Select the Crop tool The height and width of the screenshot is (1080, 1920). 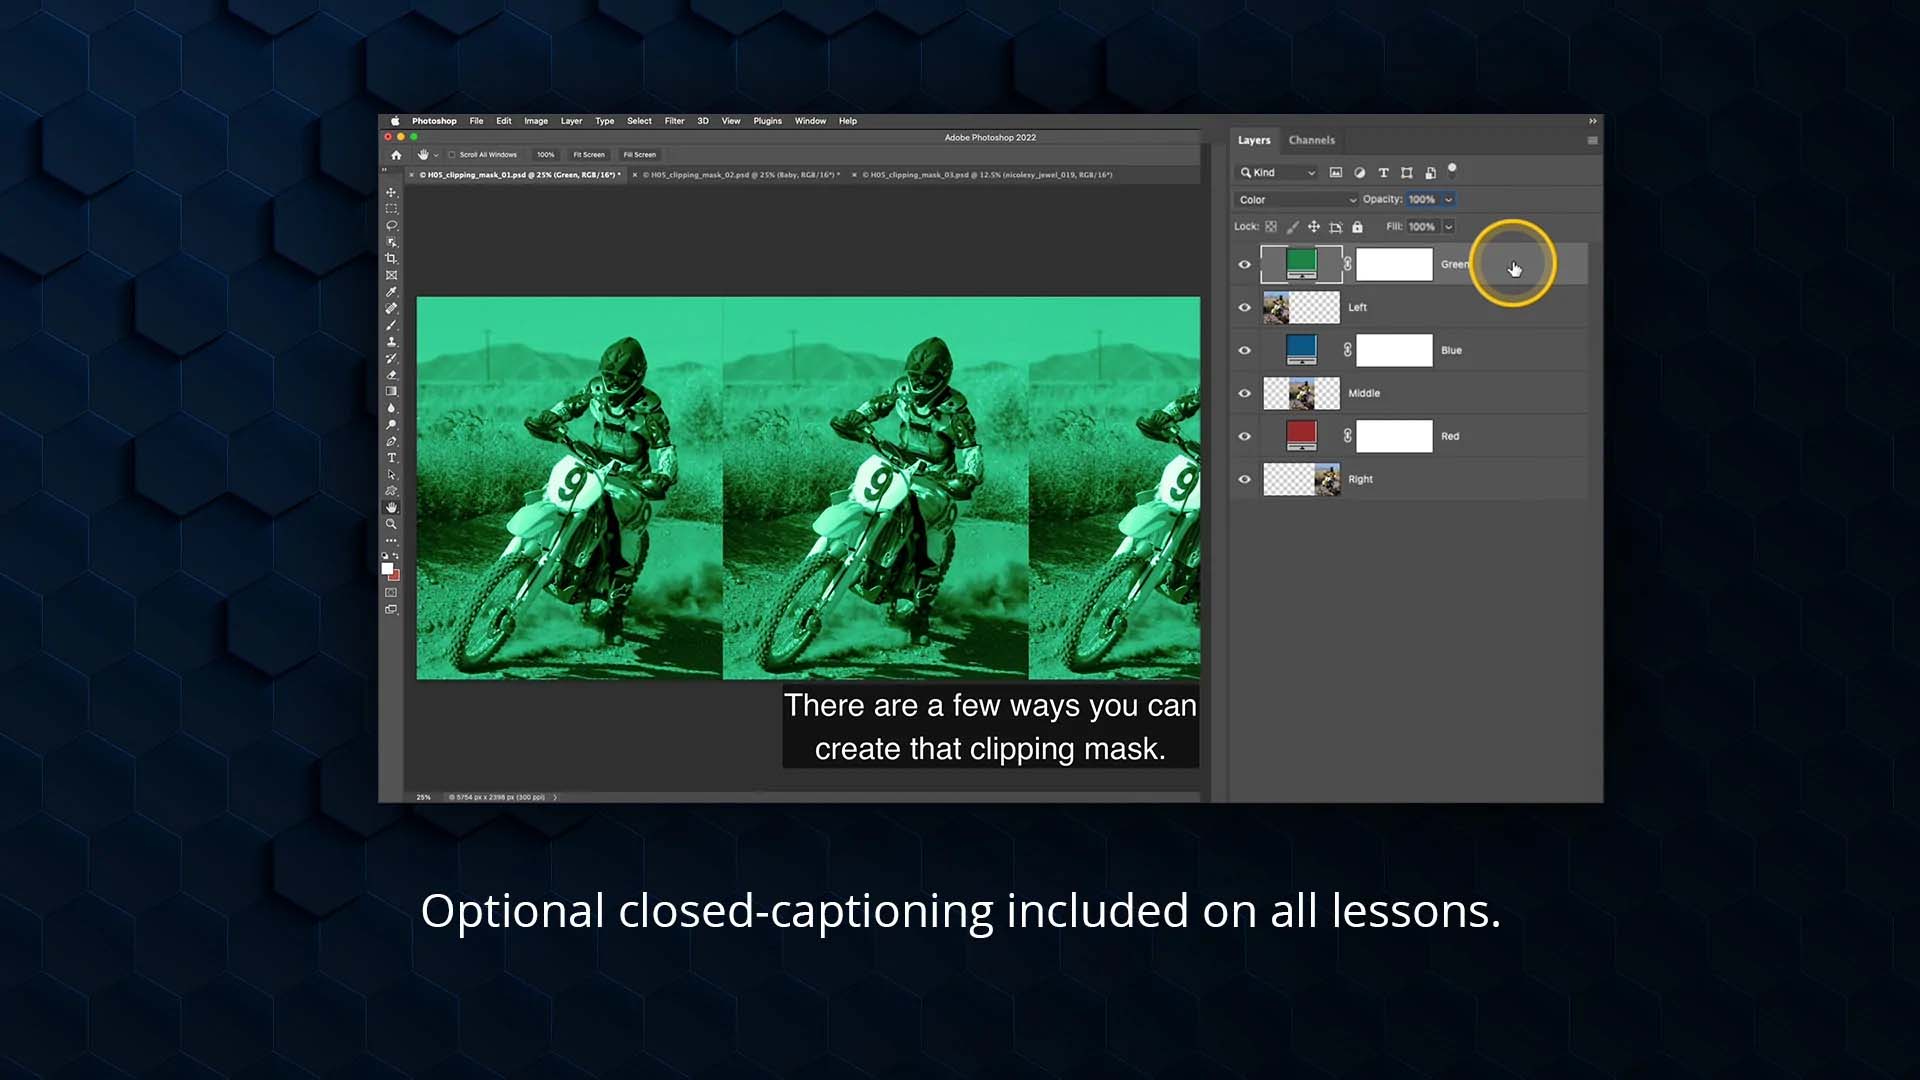coord(391,258)
